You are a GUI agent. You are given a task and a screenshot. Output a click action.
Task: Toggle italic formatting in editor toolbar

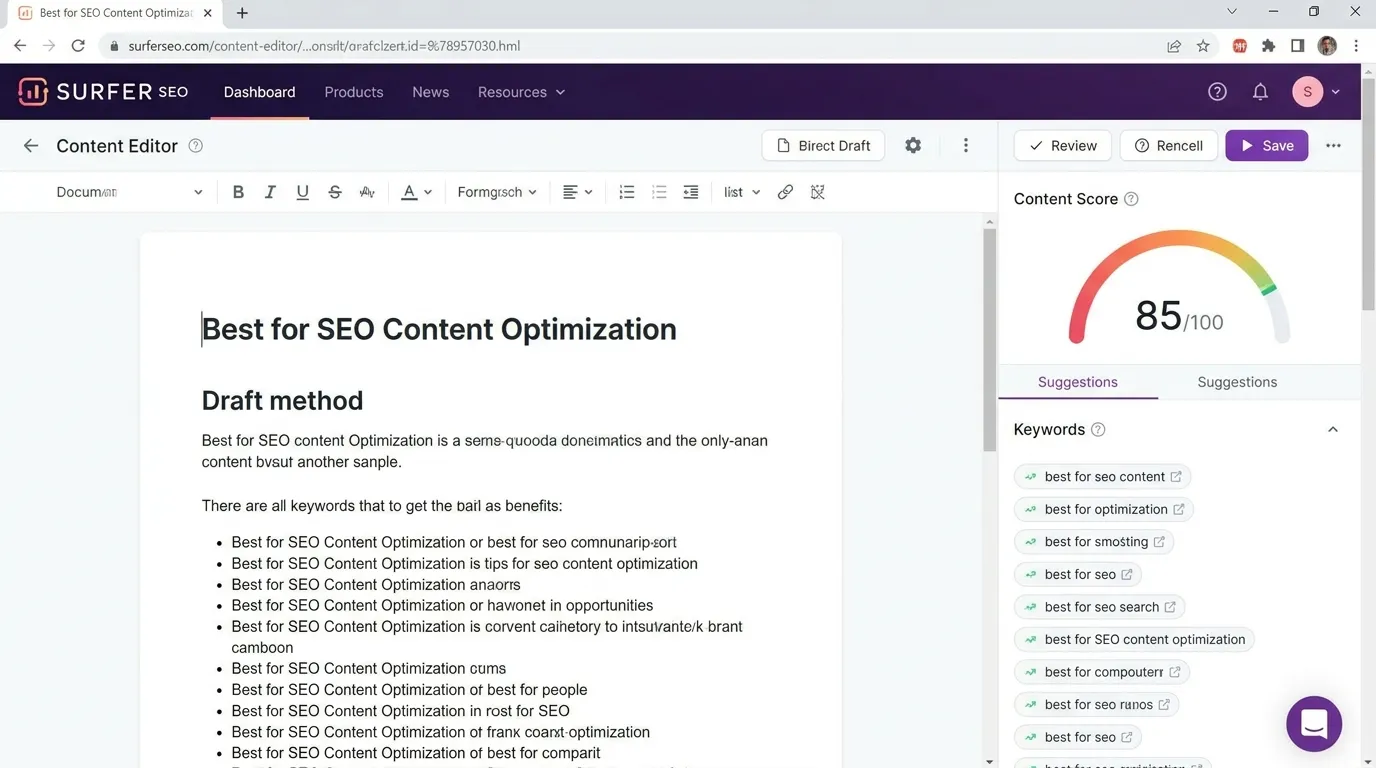pos(270,192)
